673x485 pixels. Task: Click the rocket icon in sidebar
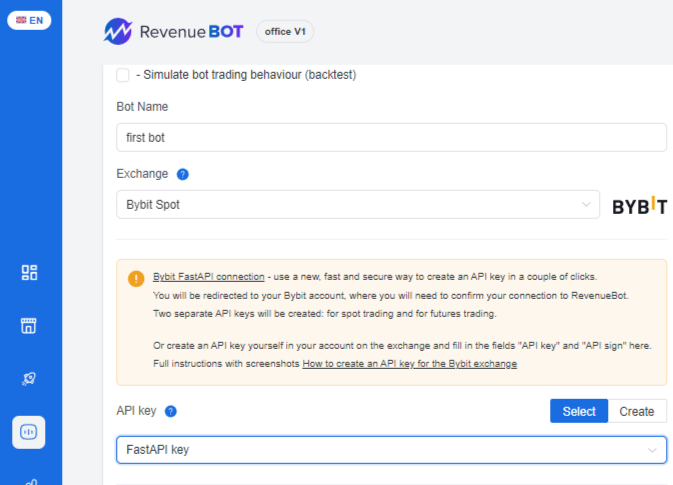point(29,379)
